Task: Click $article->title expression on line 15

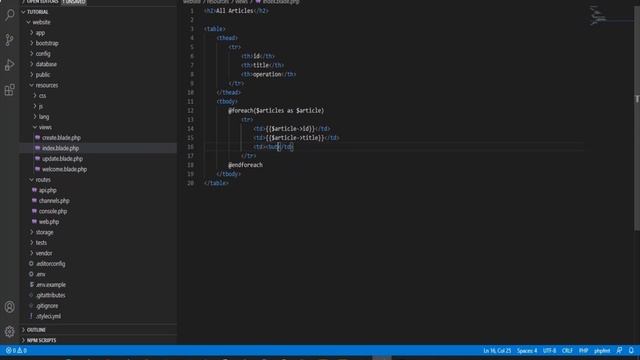Action: (296, 138)
